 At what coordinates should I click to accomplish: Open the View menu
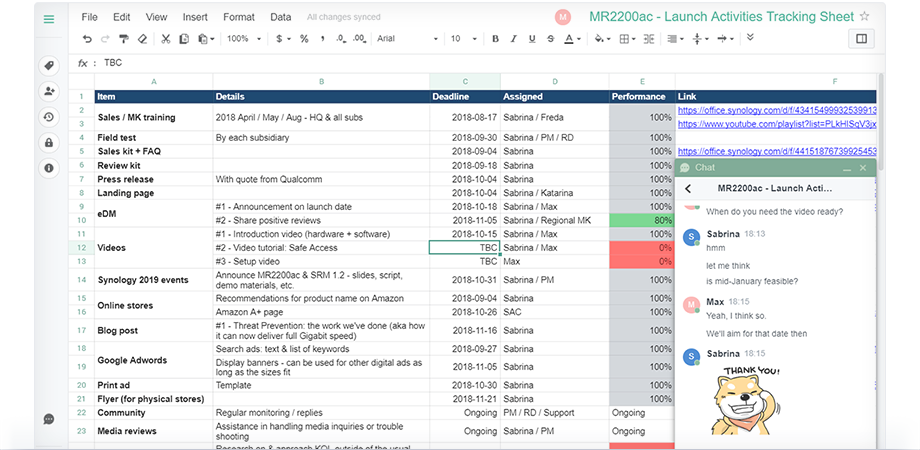(156, 17)
